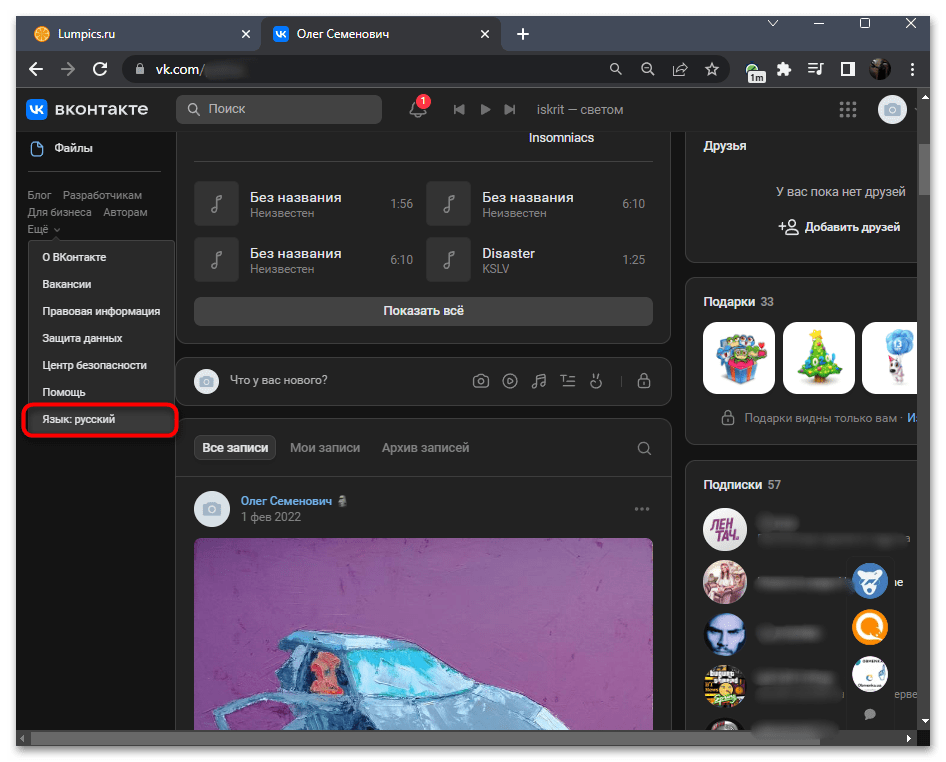The image size is (946, 762).
Task: Open the three-dot menu of Олег Семенович post
Action: click(642, 509)
